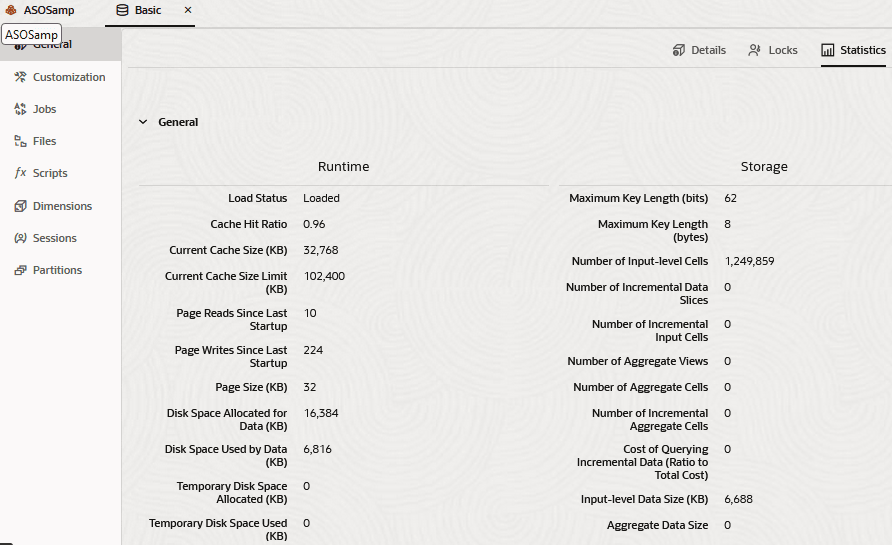892x545 pixels.
Task: Click the Partitions icon
Action: [x=20, y=270]
